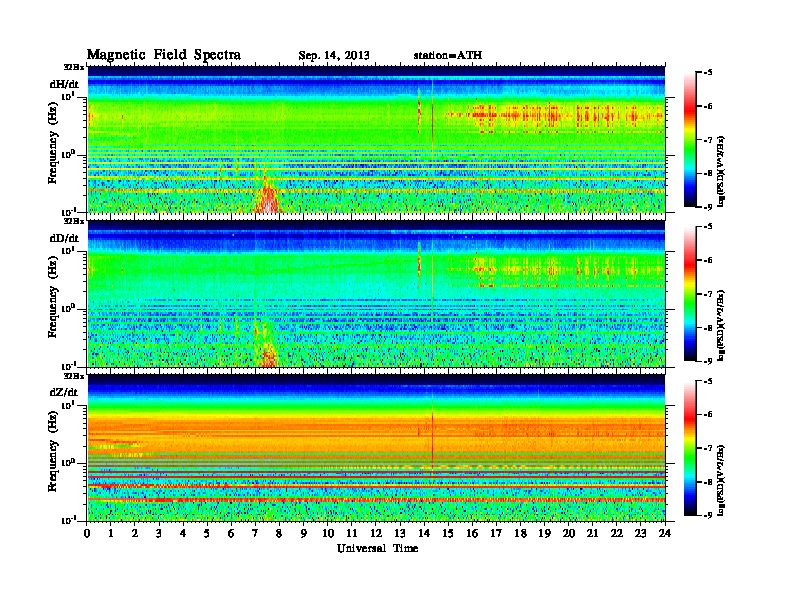Click hour 3 tick label on time axis
This screenshot has height=612, width=792.
pyautogui.click(x=159, y=534)
